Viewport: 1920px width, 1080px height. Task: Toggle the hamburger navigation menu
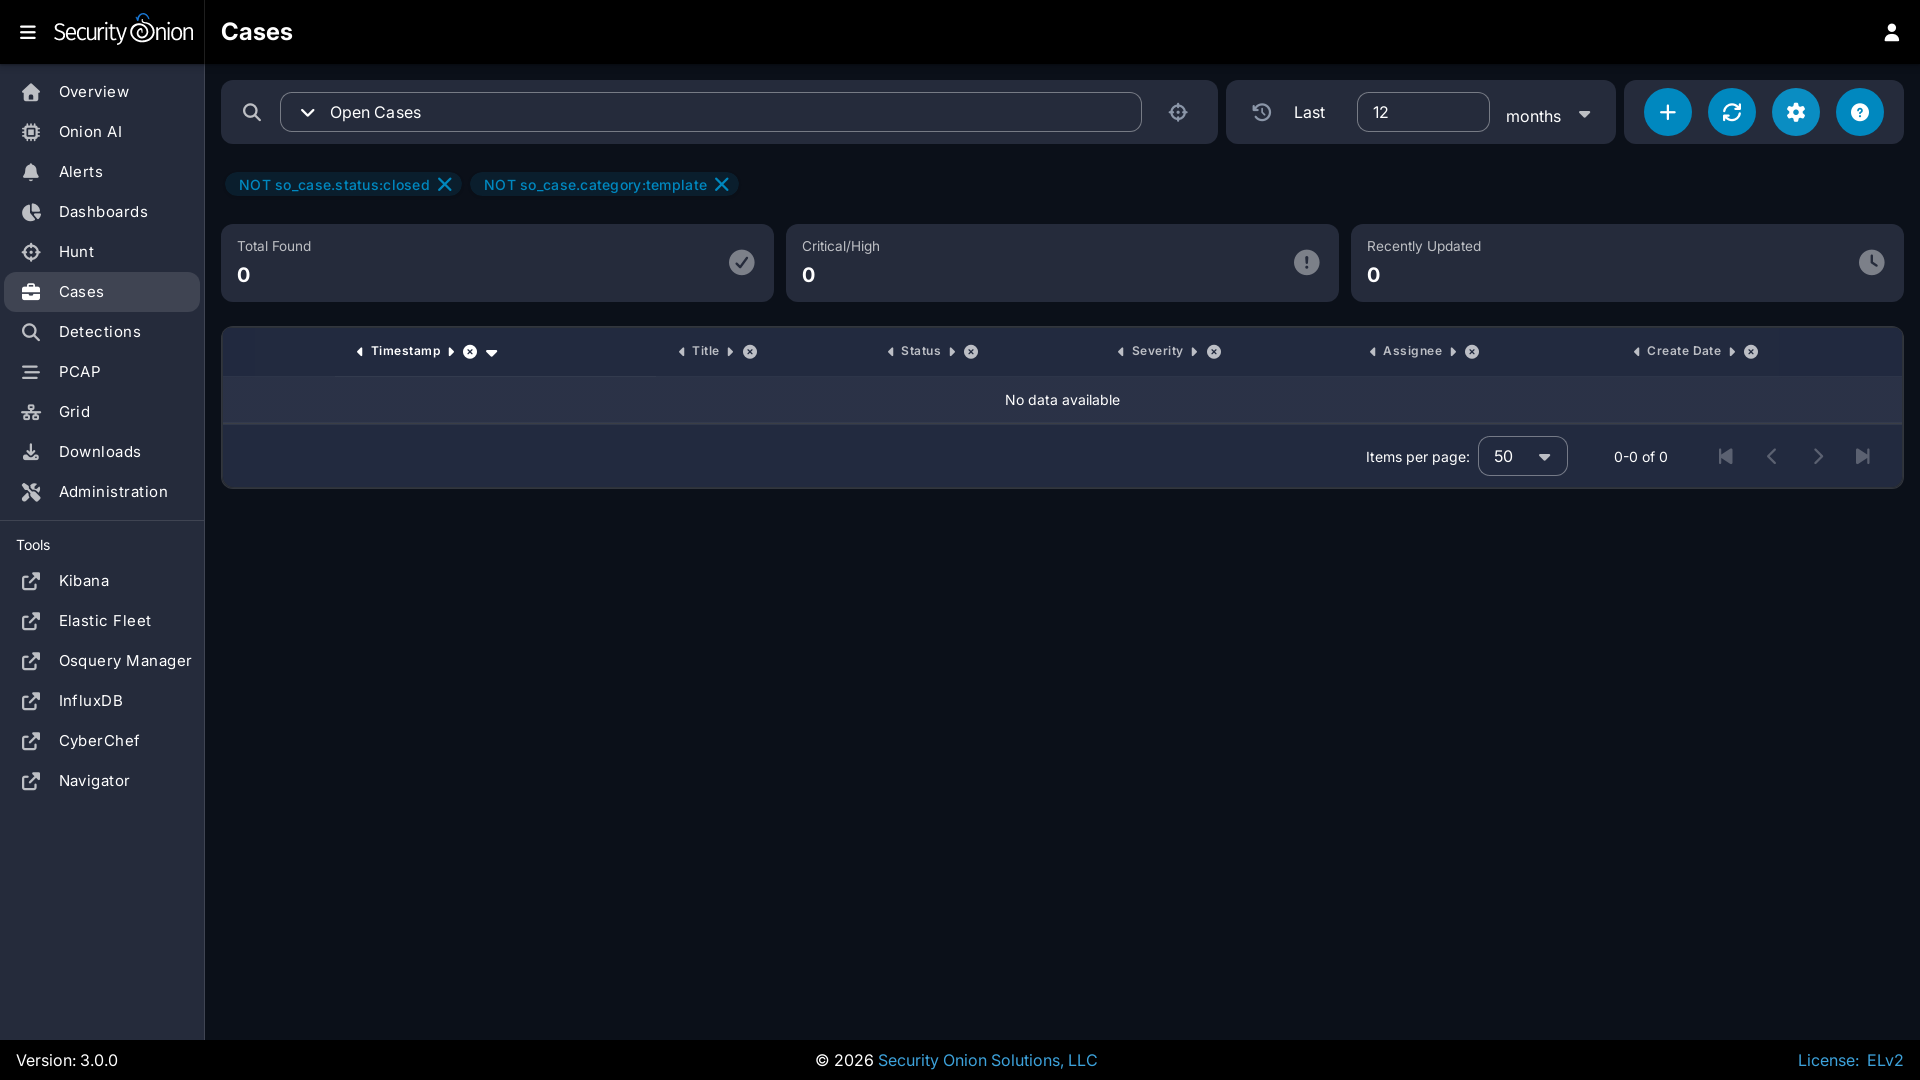tap(28, 32)
